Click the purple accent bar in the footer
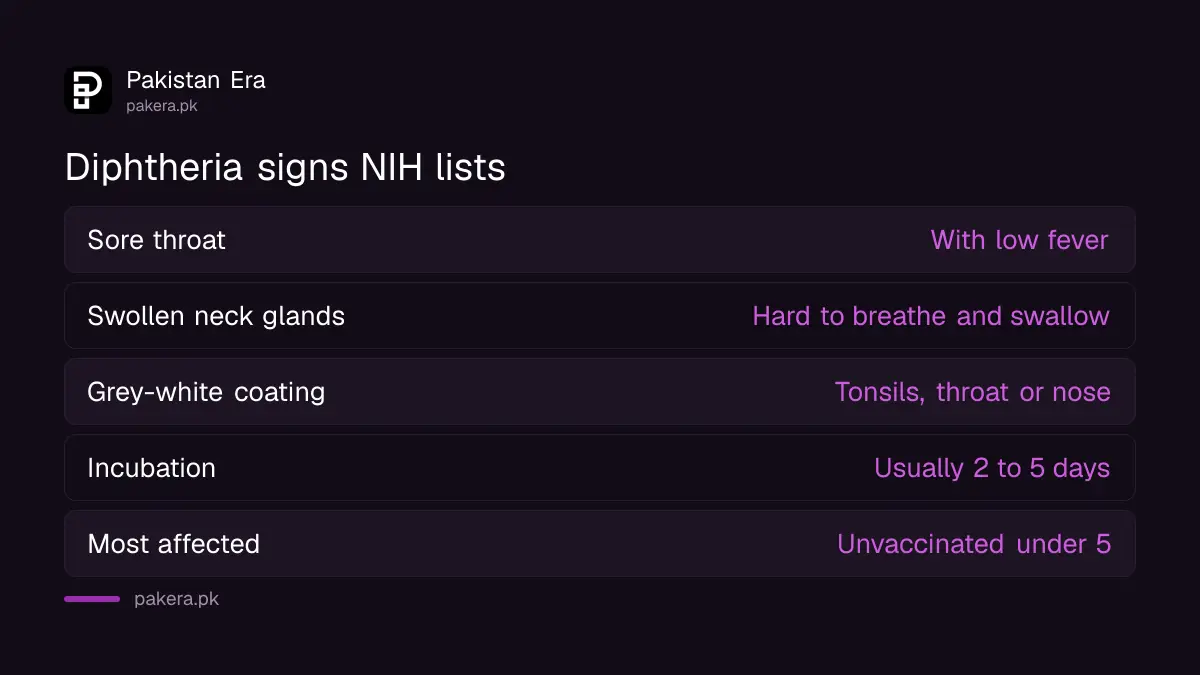 click(x=92, y=599)
